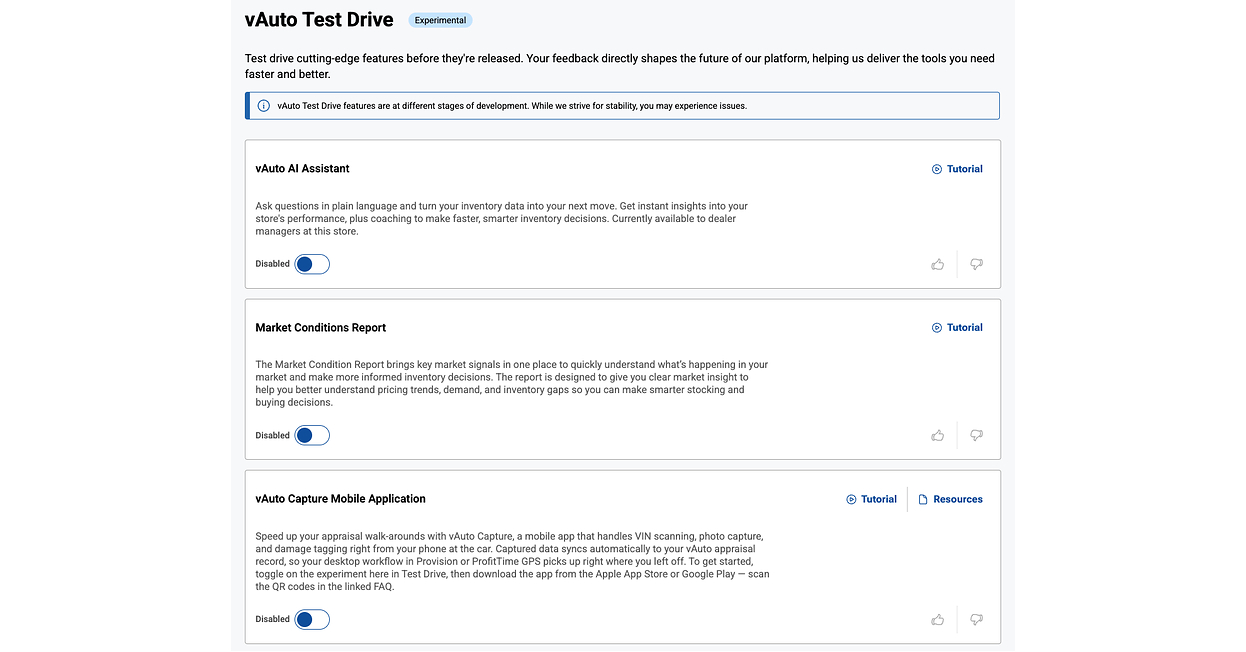Click the Market Conditions Report card title
This screenshot has width=1246, height=652.
pyautogui.click(x=320, y=327)
